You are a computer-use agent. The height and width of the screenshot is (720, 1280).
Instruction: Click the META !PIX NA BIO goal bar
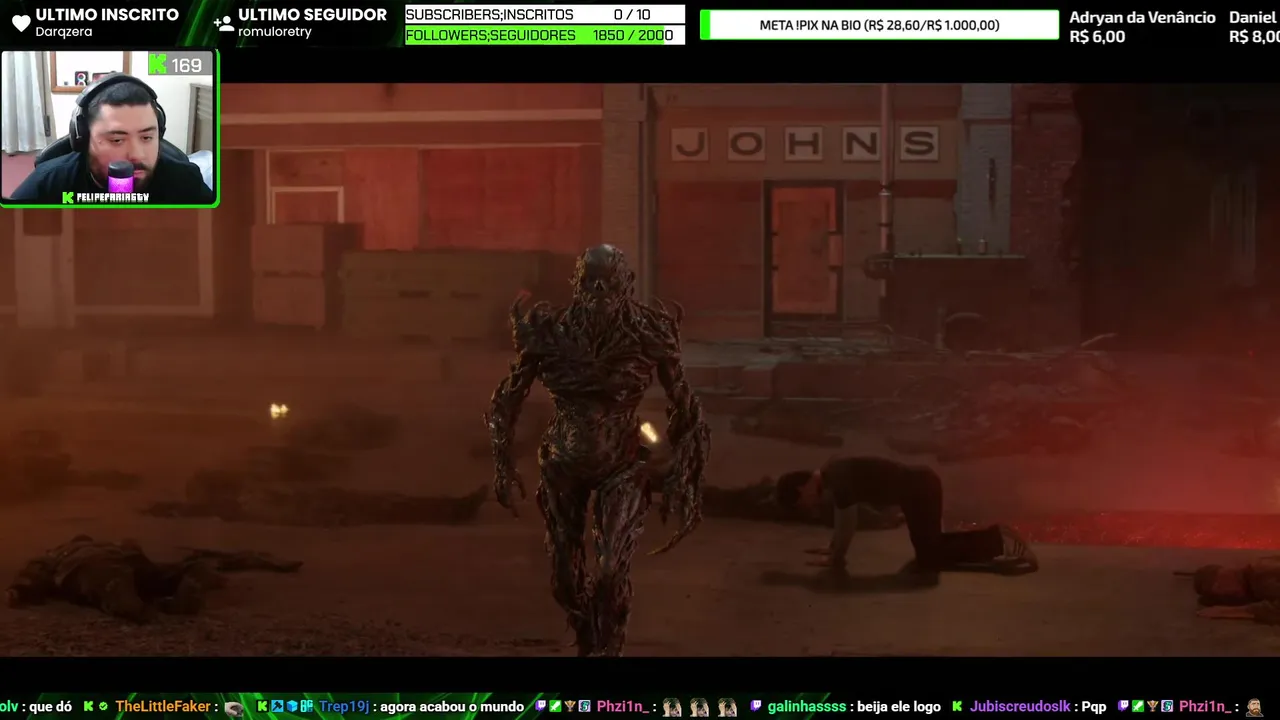pyautogui.click(x=879, y=25)
